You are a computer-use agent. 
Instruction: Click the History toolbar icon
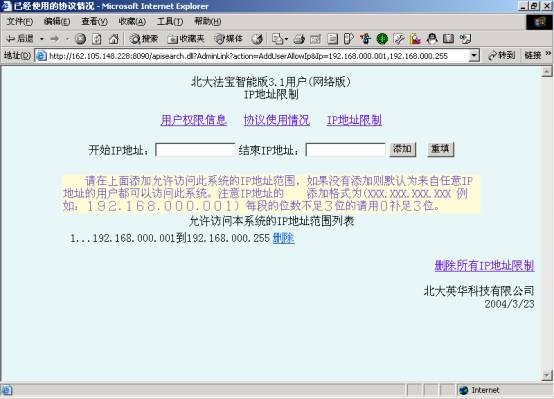pyautogui.click(x=258, y=39)
